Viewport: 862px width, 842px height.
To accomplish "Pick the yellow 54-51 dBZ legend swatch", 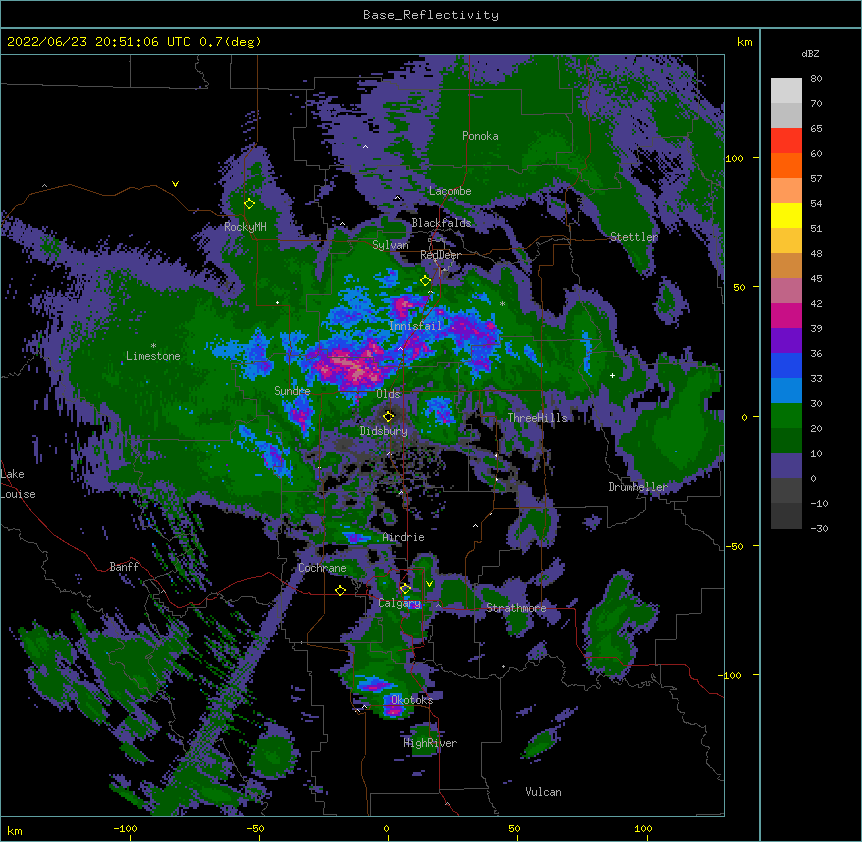I will [786, 215].
